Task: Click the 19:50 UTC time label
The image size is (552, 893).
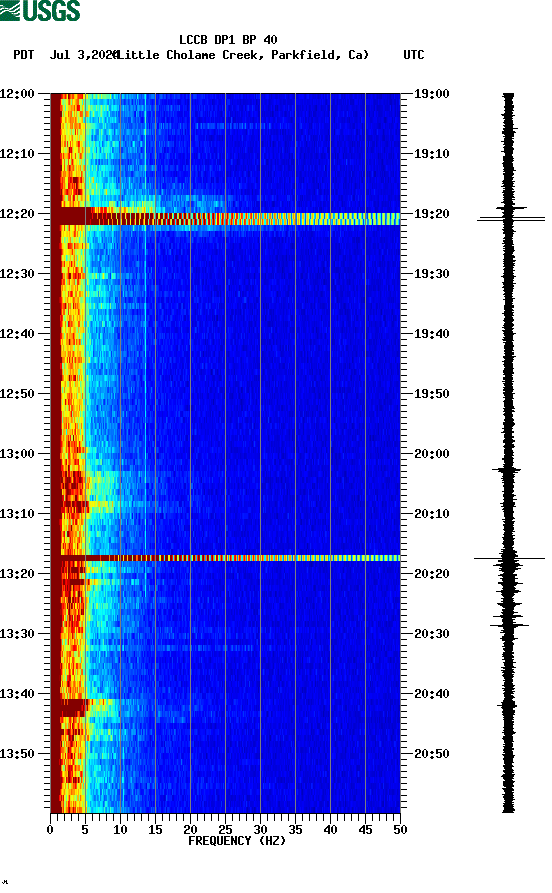Action: tap(432, 394)
